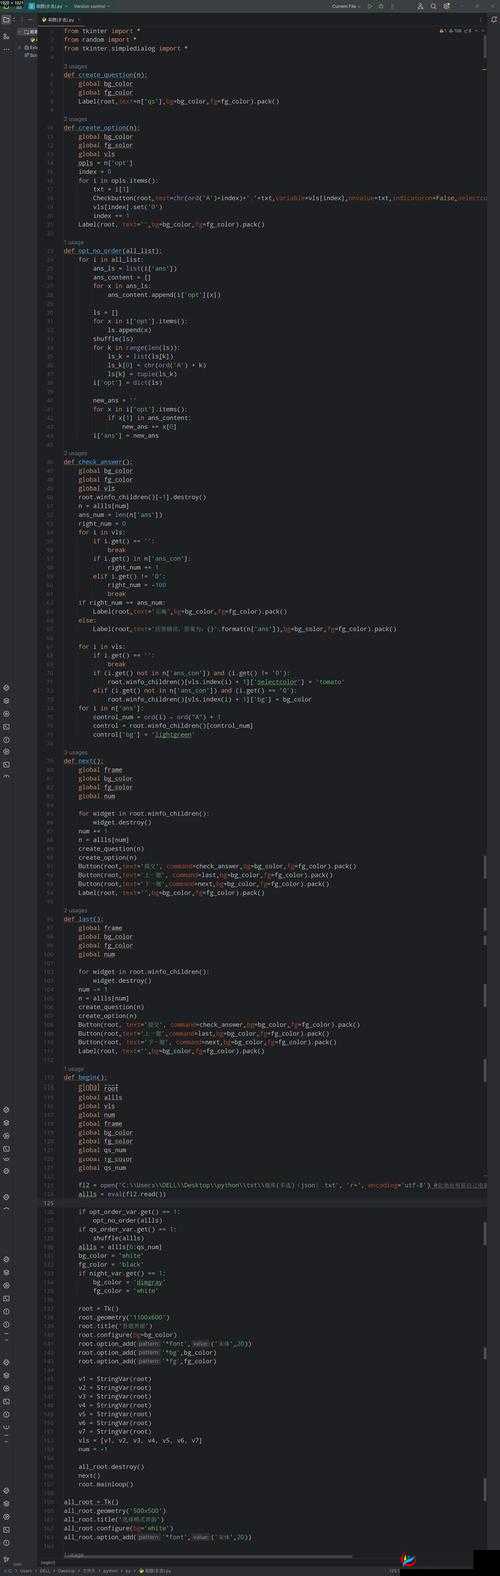Place cursor on 'def check_answer():' line
Viewport: 500px width, 1576px height.
[97, 462]
